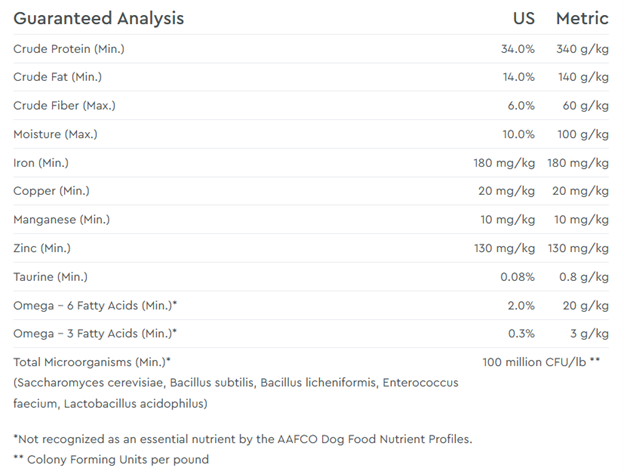
Task: Click the Metric column header
Action: 582,19
